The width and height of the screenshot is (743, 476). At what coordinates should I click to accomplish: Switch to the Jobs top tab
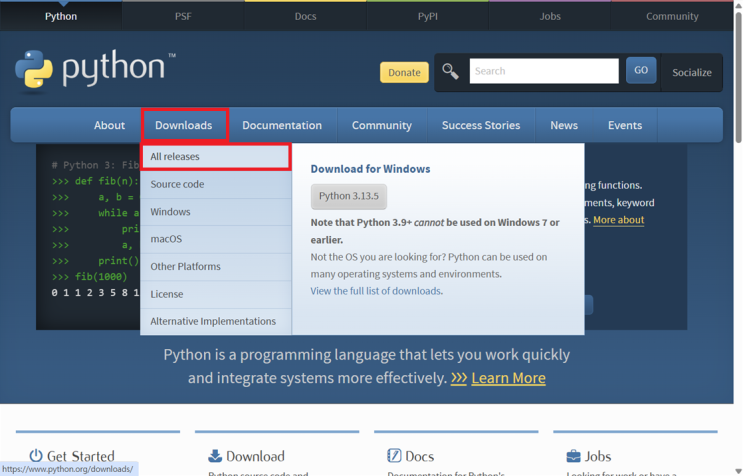click(x=550, y=16)
